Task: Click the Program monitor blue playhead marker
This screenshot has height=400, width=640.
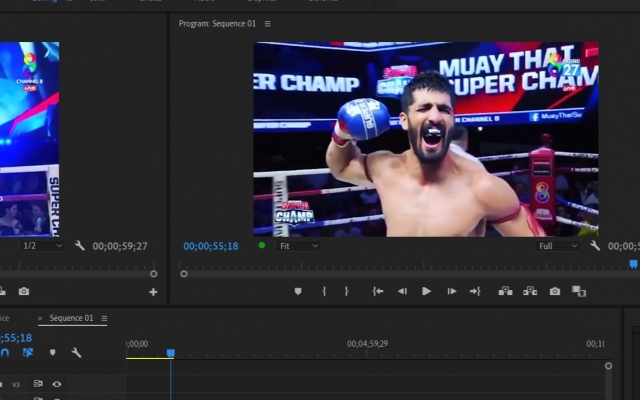Action: tap(633, 264)
